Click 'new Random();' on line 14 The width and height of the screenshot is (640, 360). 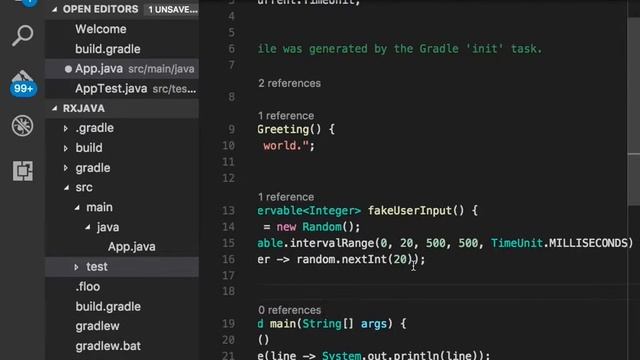[318, 227]
